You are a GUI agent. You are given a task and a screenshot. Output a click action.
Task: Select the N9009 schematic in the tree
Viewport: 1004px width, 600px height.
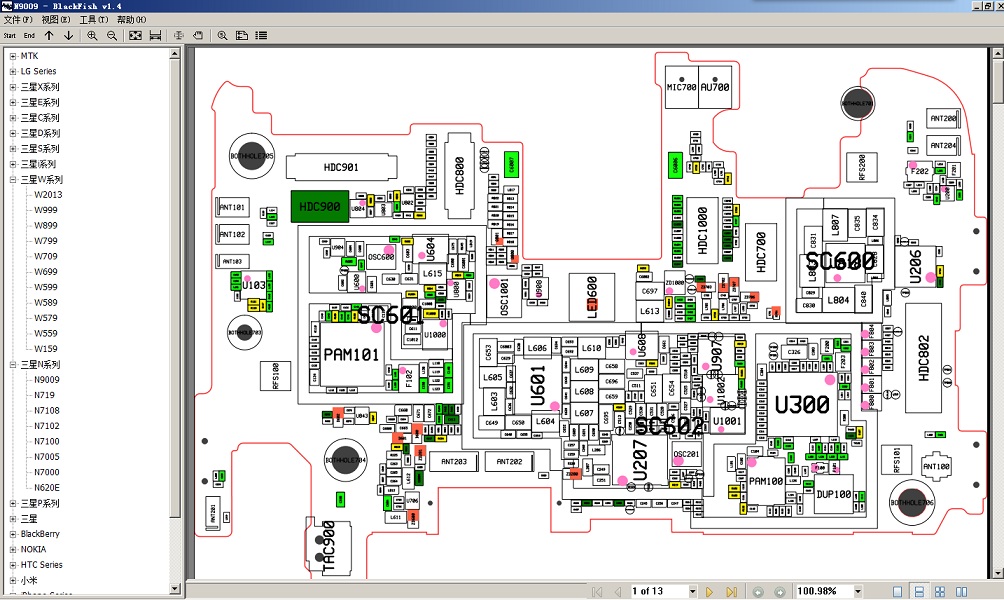coord(48,380)
